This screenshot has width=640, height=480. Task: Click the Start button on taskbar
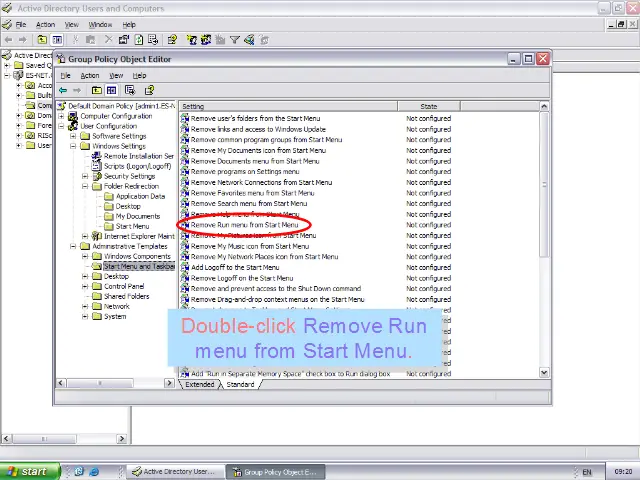pos(29,471)
